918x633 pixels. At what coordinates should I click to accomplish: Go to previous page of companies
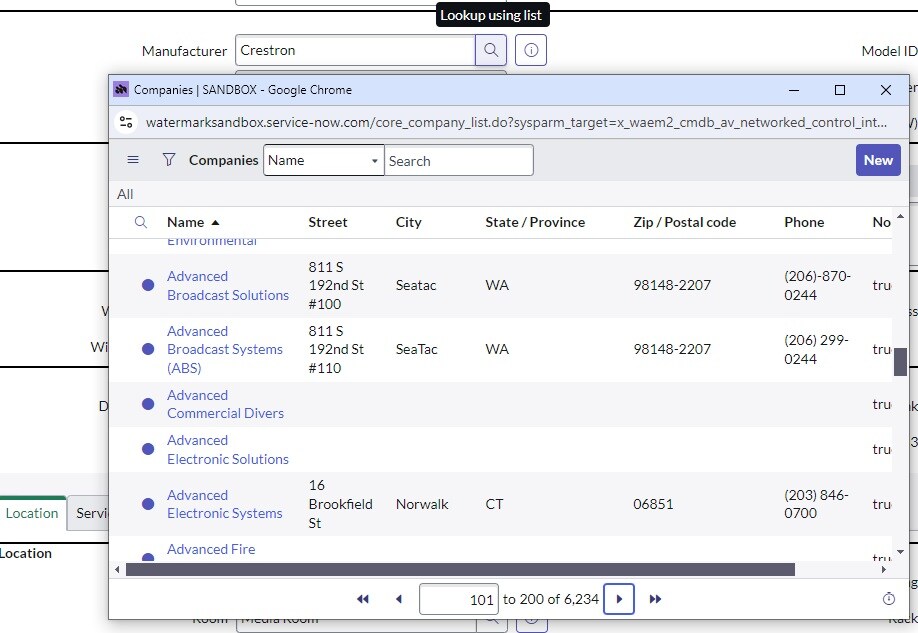tap(399, 599)
